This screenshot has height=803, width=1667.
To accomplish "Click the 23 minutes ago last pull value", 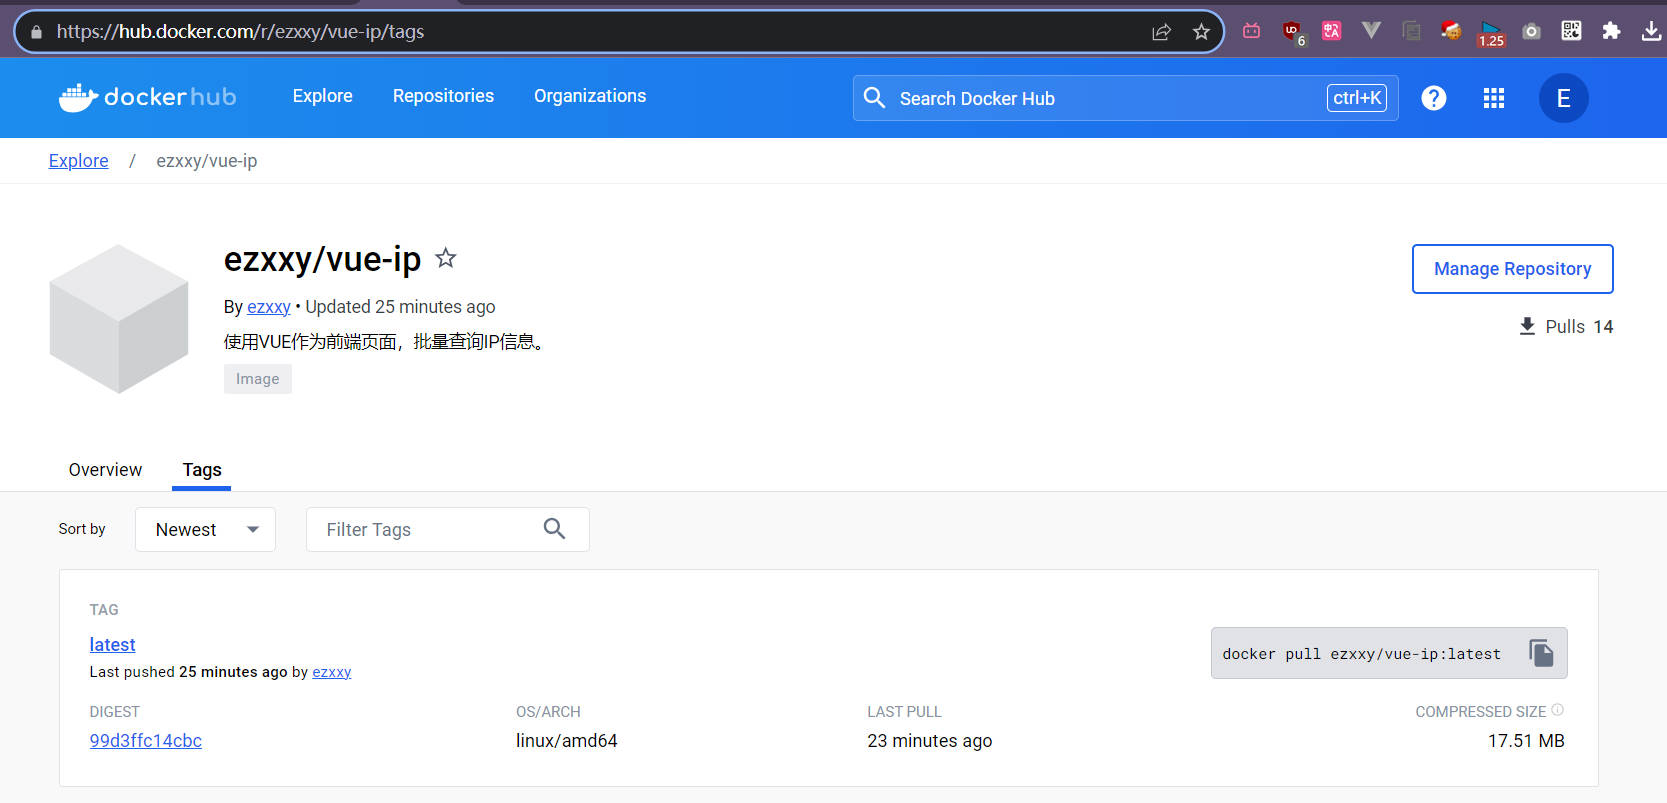I will coord(929,741).
